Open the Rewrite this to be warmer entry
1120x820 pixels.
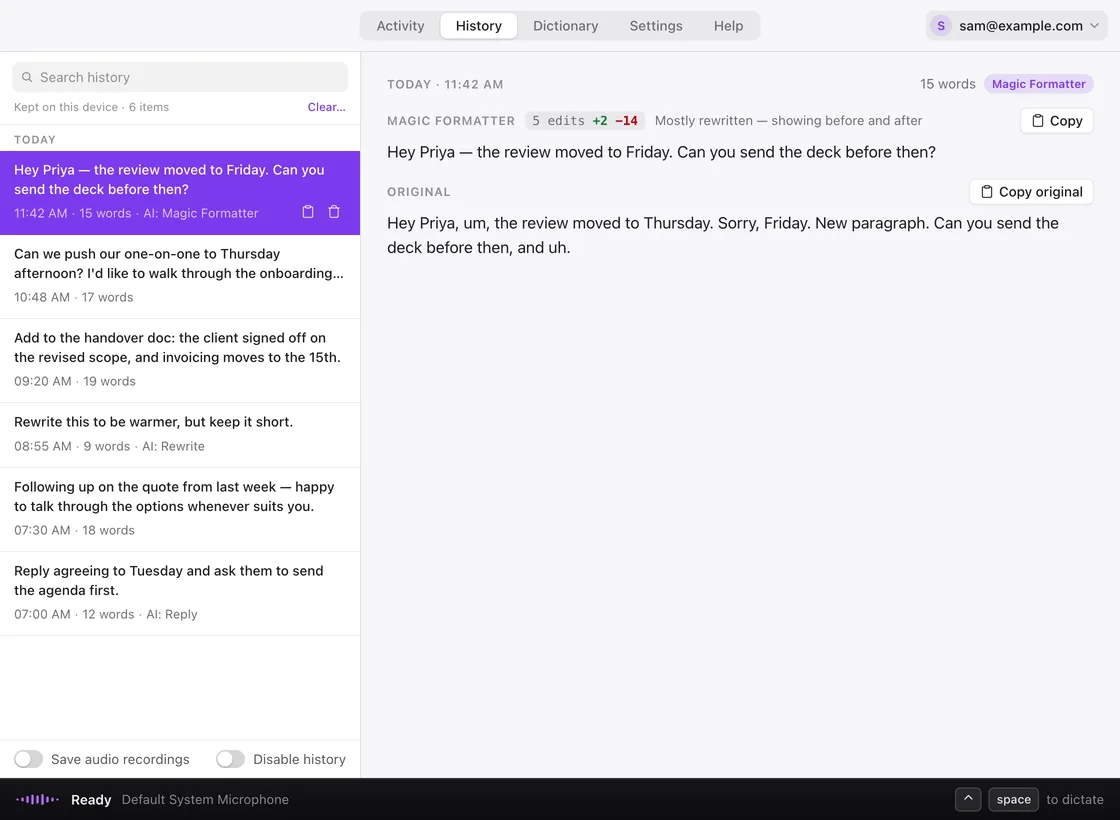(x=180, y=435)
